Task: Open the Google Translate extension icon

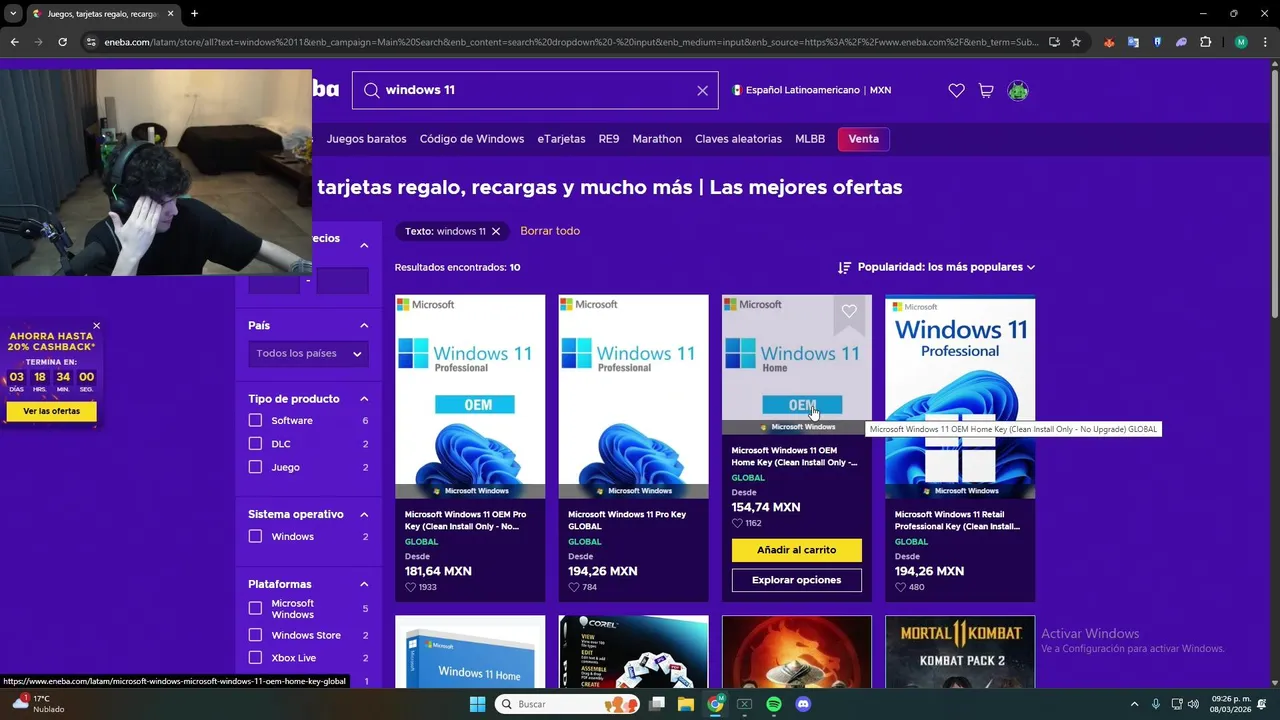Action: 1133,42
